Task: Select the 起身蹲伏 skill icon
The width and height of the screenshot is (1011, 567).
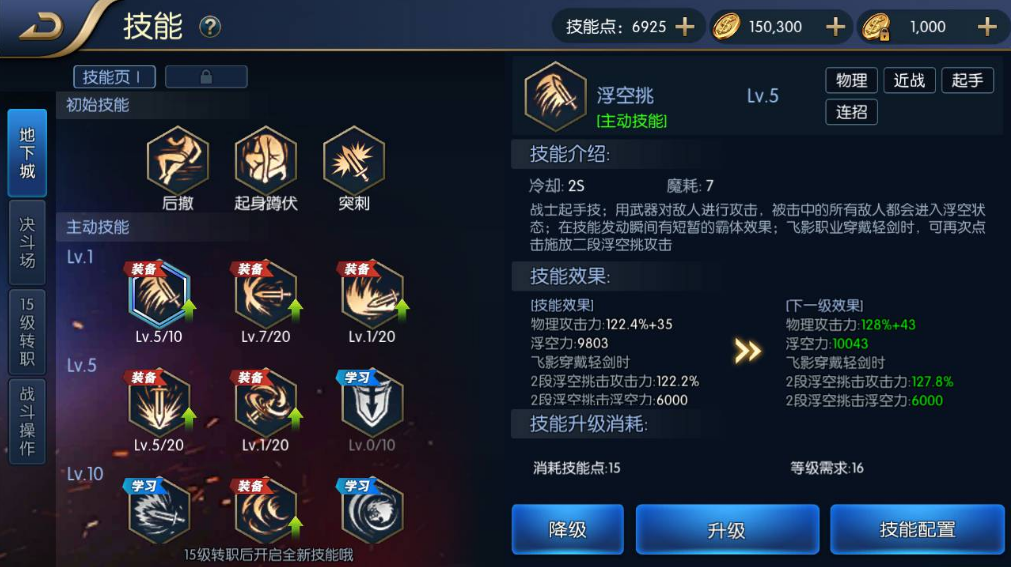Action: (266, 161)
